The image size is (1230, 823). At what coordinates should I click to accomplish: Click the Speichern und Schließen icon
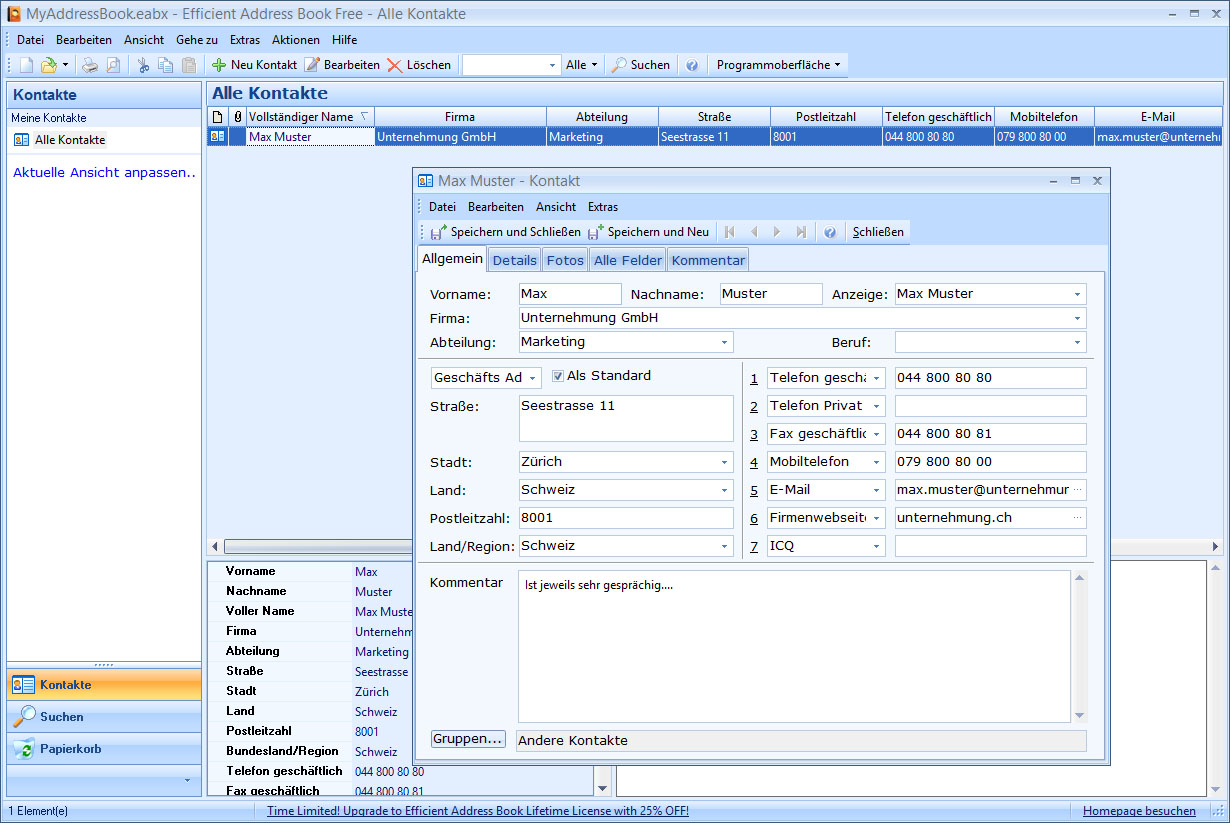pos(438,232)
